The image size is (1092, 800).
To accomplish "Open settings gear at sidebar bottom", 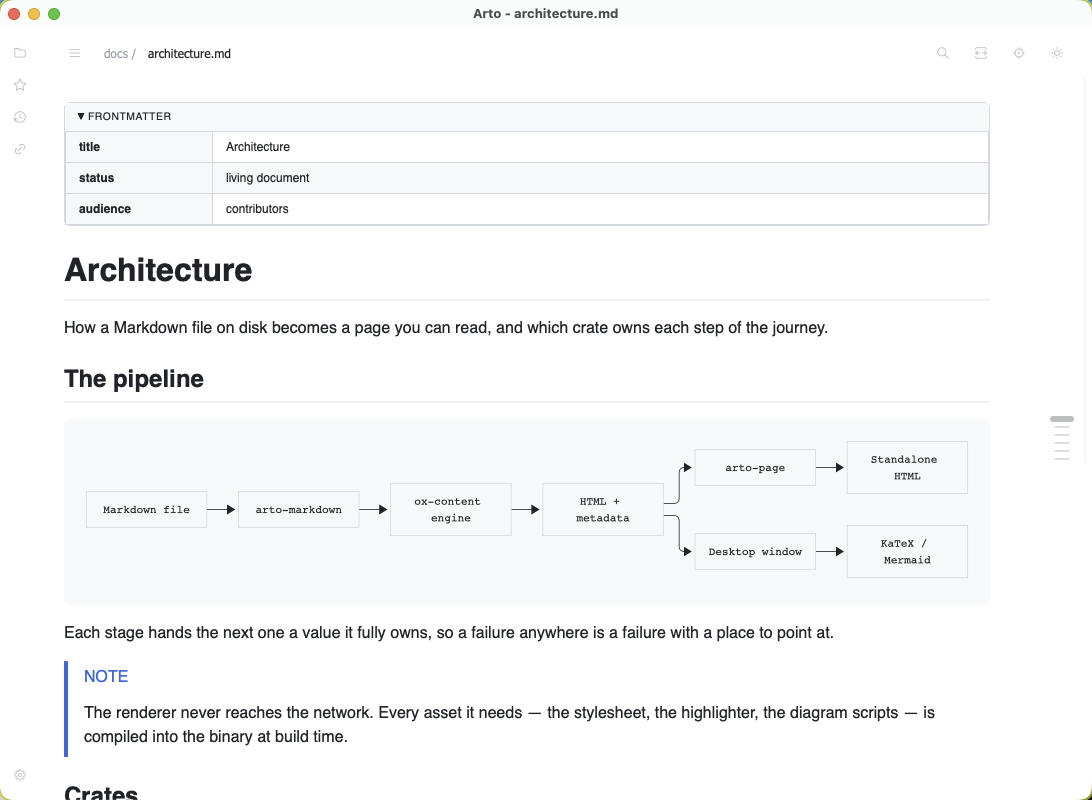I will tap(20, 775).
